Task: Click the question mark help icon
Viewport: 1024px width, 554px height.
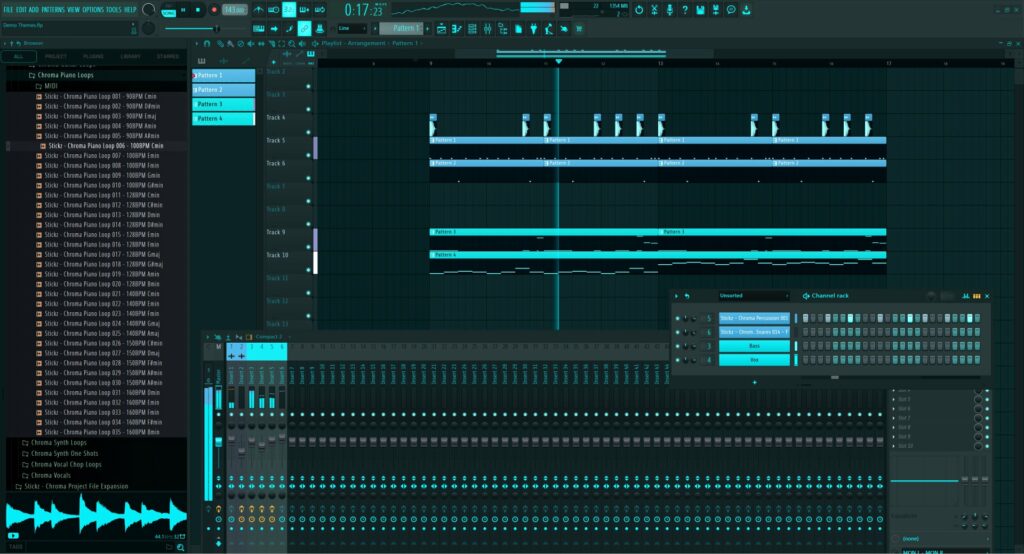Action: pyautogui.click(x=685, y=10)
